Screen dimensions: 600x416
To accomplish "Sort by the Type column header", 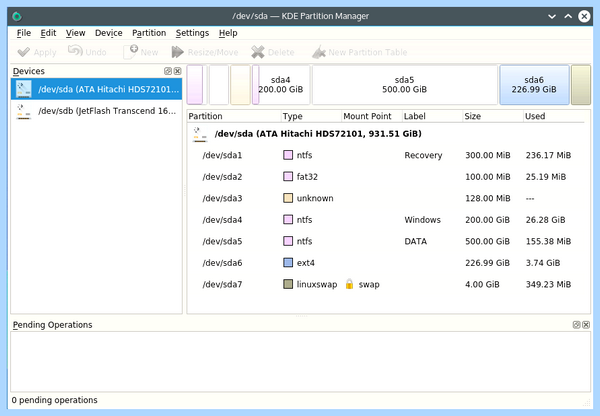I will (x=311, y=116).
